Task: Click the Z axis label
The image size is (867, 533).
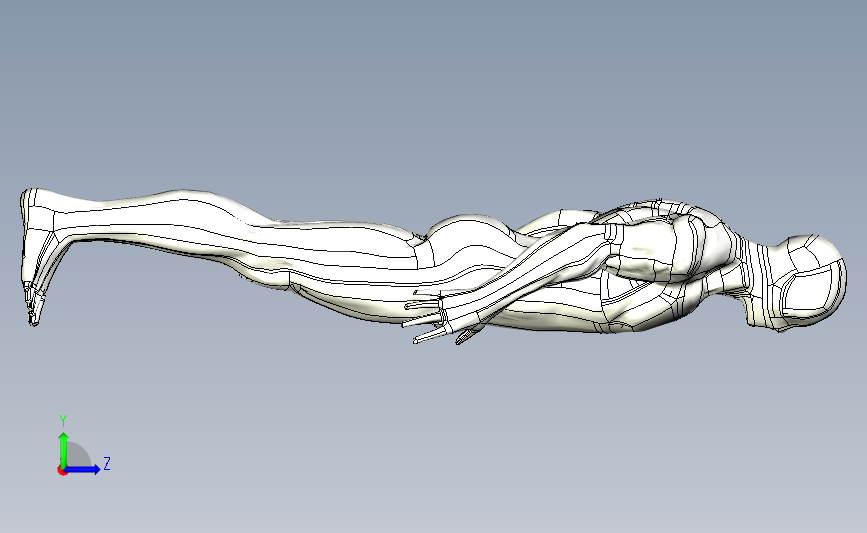Action: pyautogui.click(x=107, y=463)
